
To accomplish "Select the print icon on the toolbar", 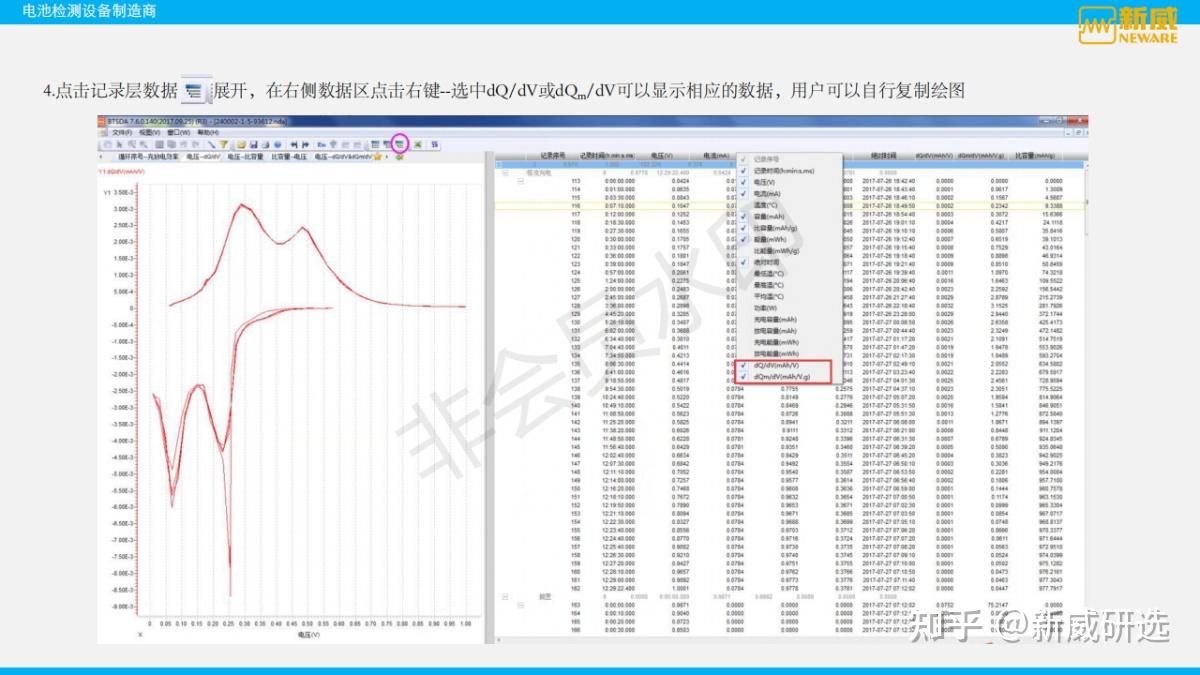I will [265, 144].
